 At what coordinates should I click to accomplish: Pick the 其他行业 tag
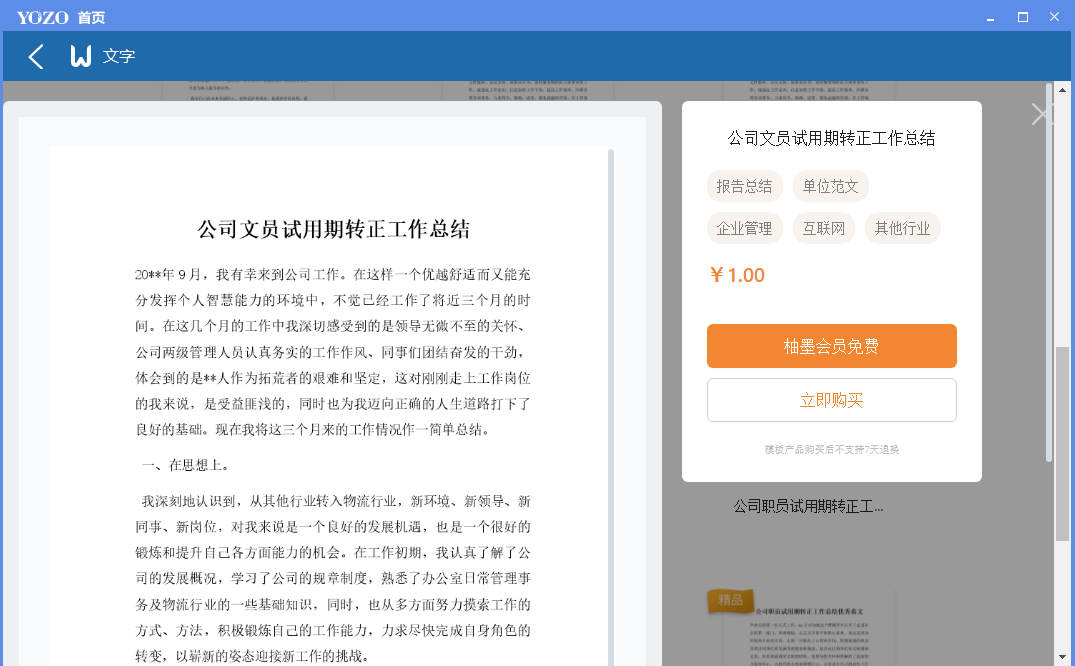(x=902, y=229)
